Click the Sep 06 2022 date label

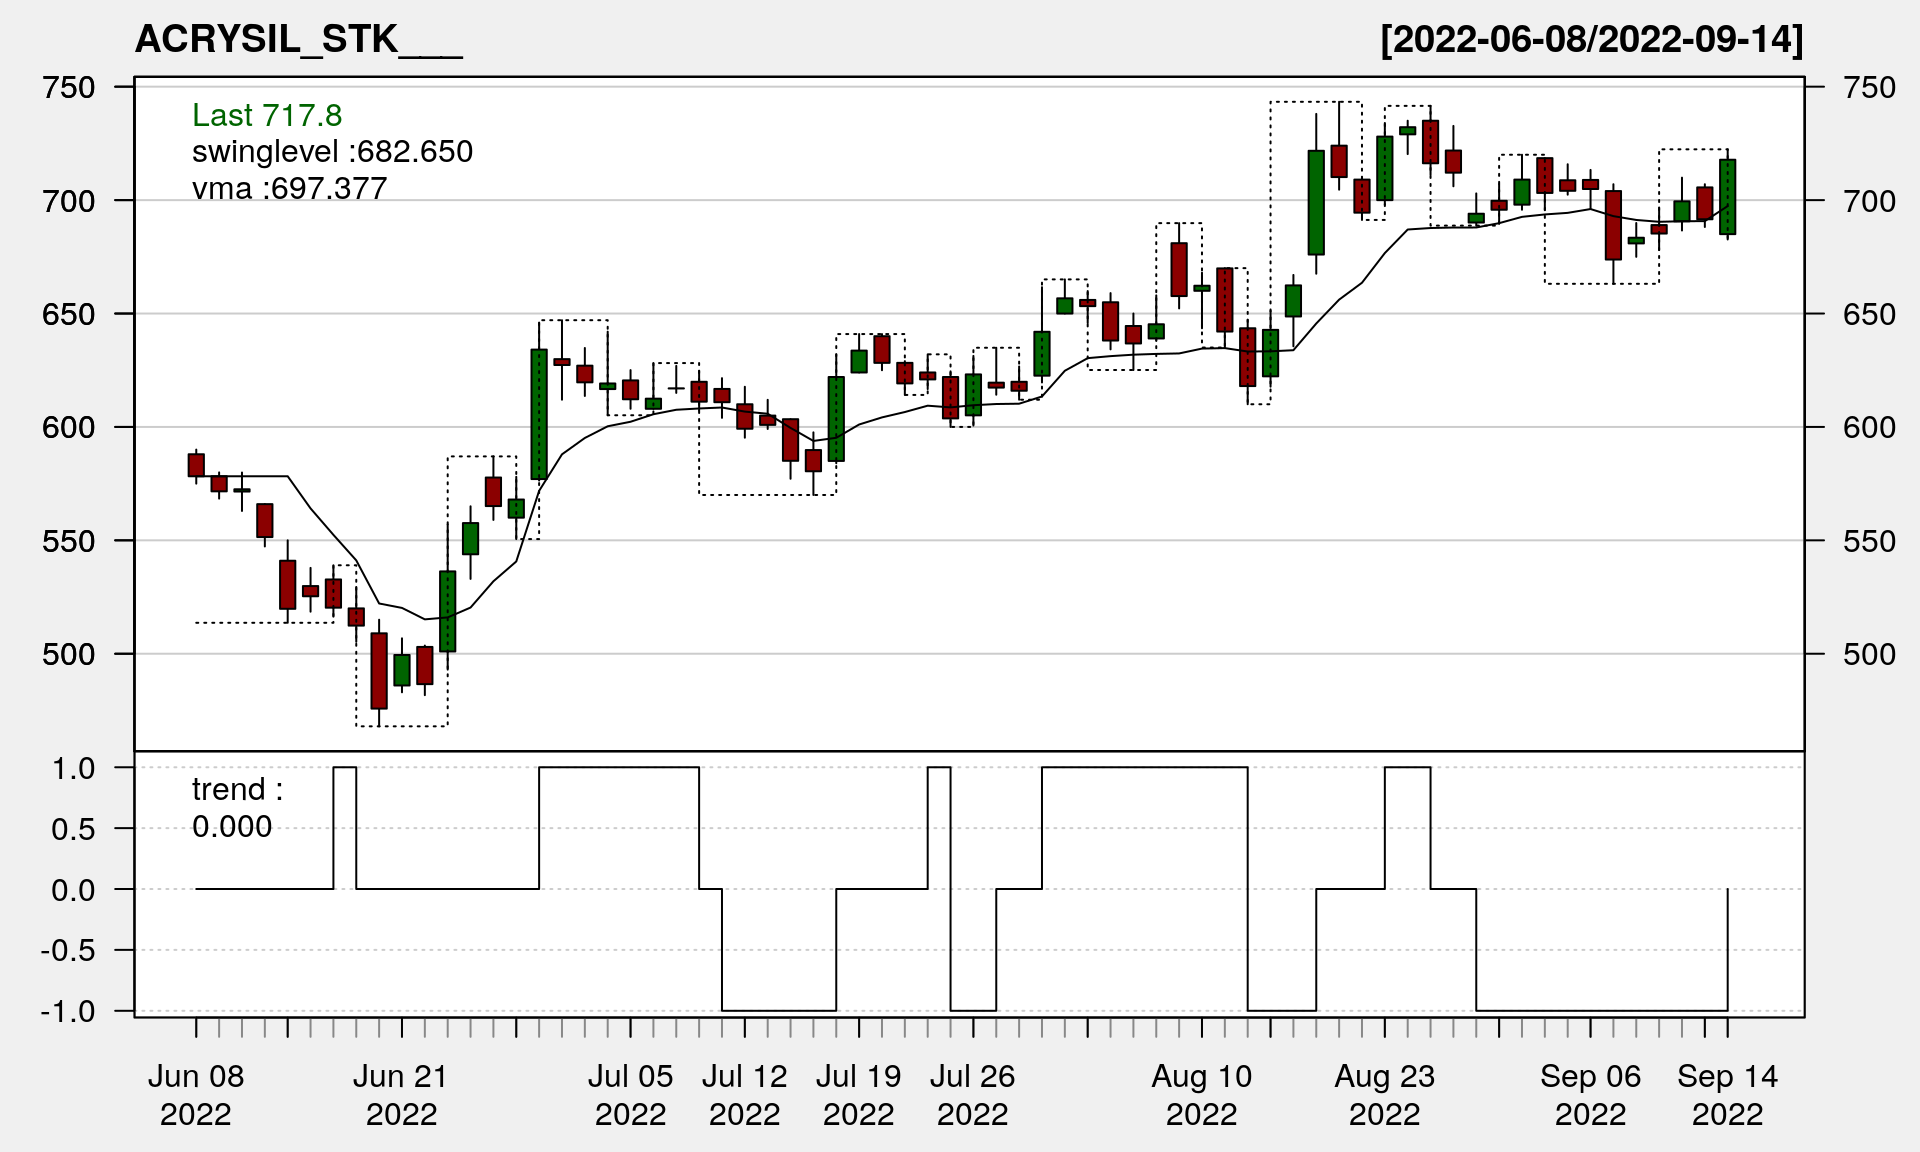1590,1094
